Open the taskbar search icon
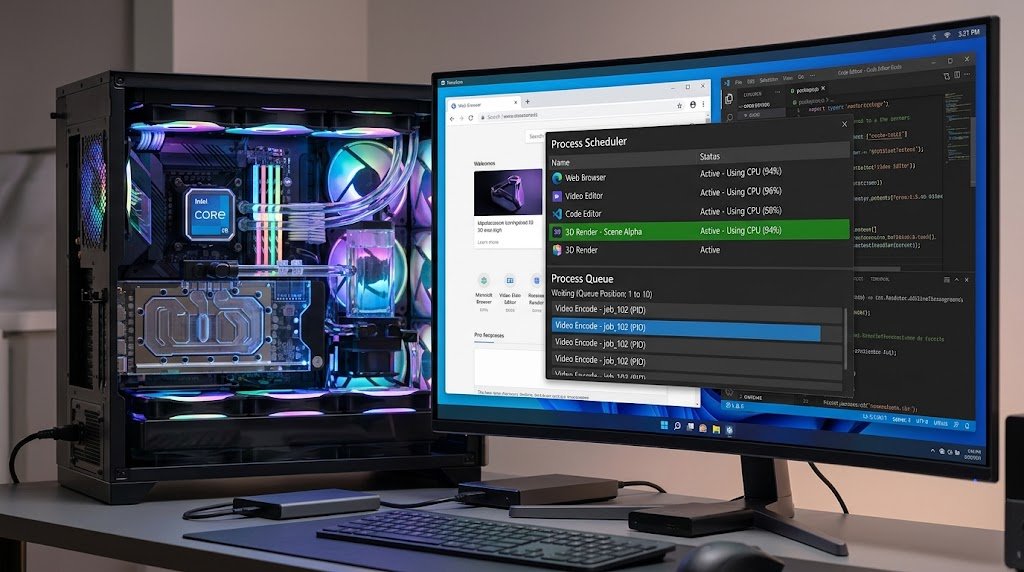The width and height of the screenshot is (1024, 572). tap(677, 426)
